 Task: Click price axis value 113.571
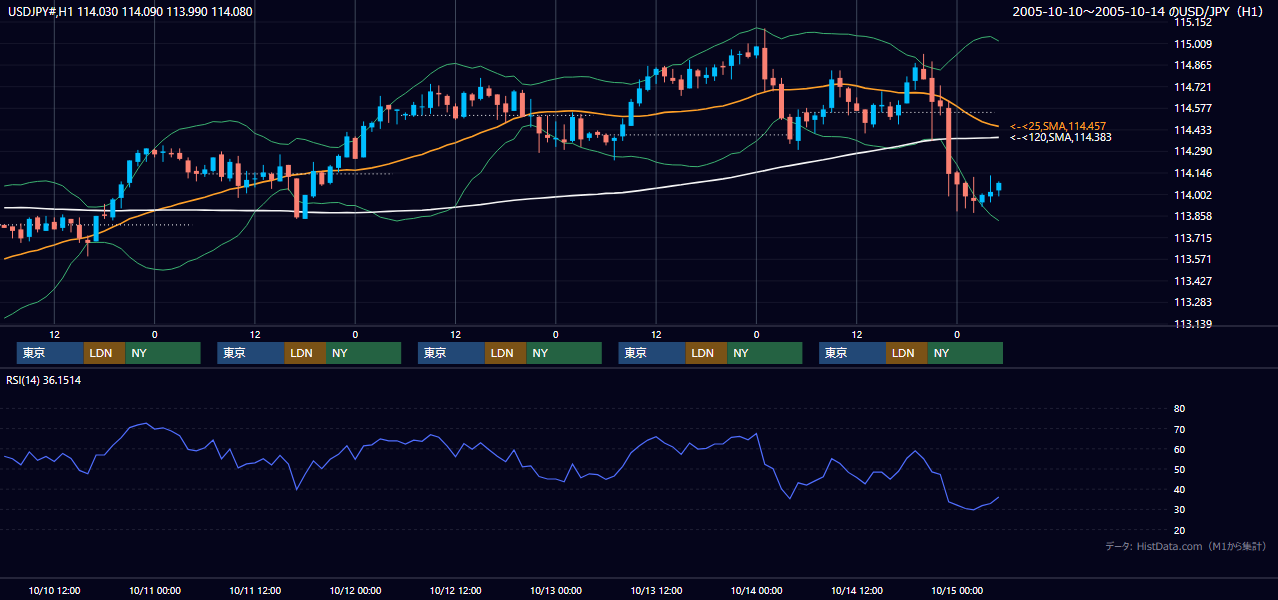click(1192, 259)
